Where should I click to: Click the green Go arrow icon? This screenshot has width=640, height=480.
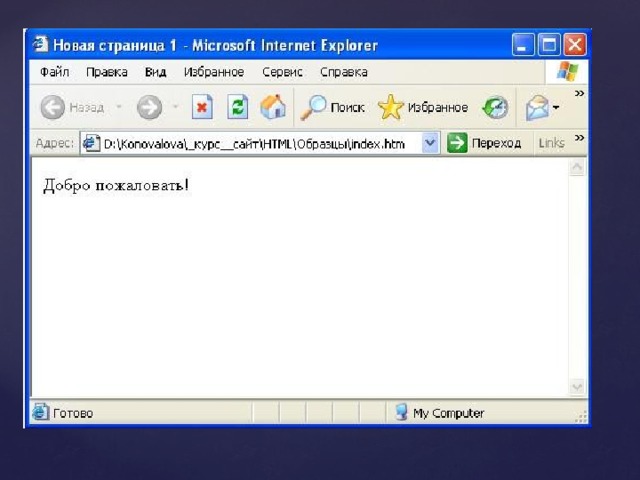[x=457, y=143]
